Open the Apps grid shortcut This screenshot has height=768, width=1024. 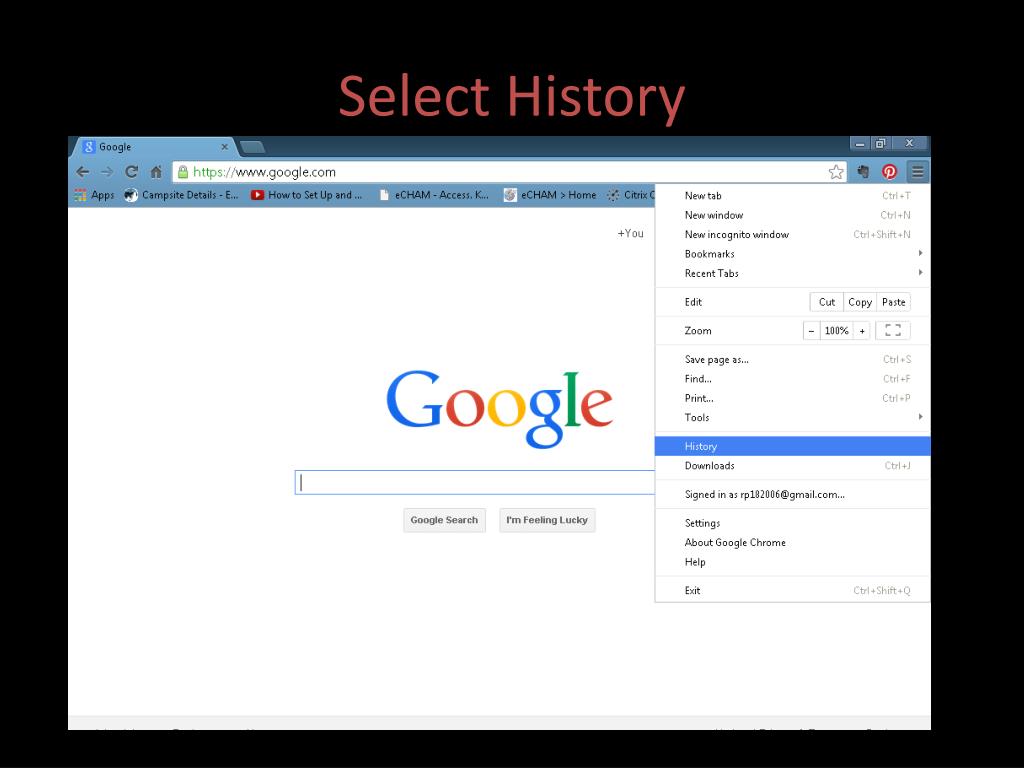tap(95, 195)
